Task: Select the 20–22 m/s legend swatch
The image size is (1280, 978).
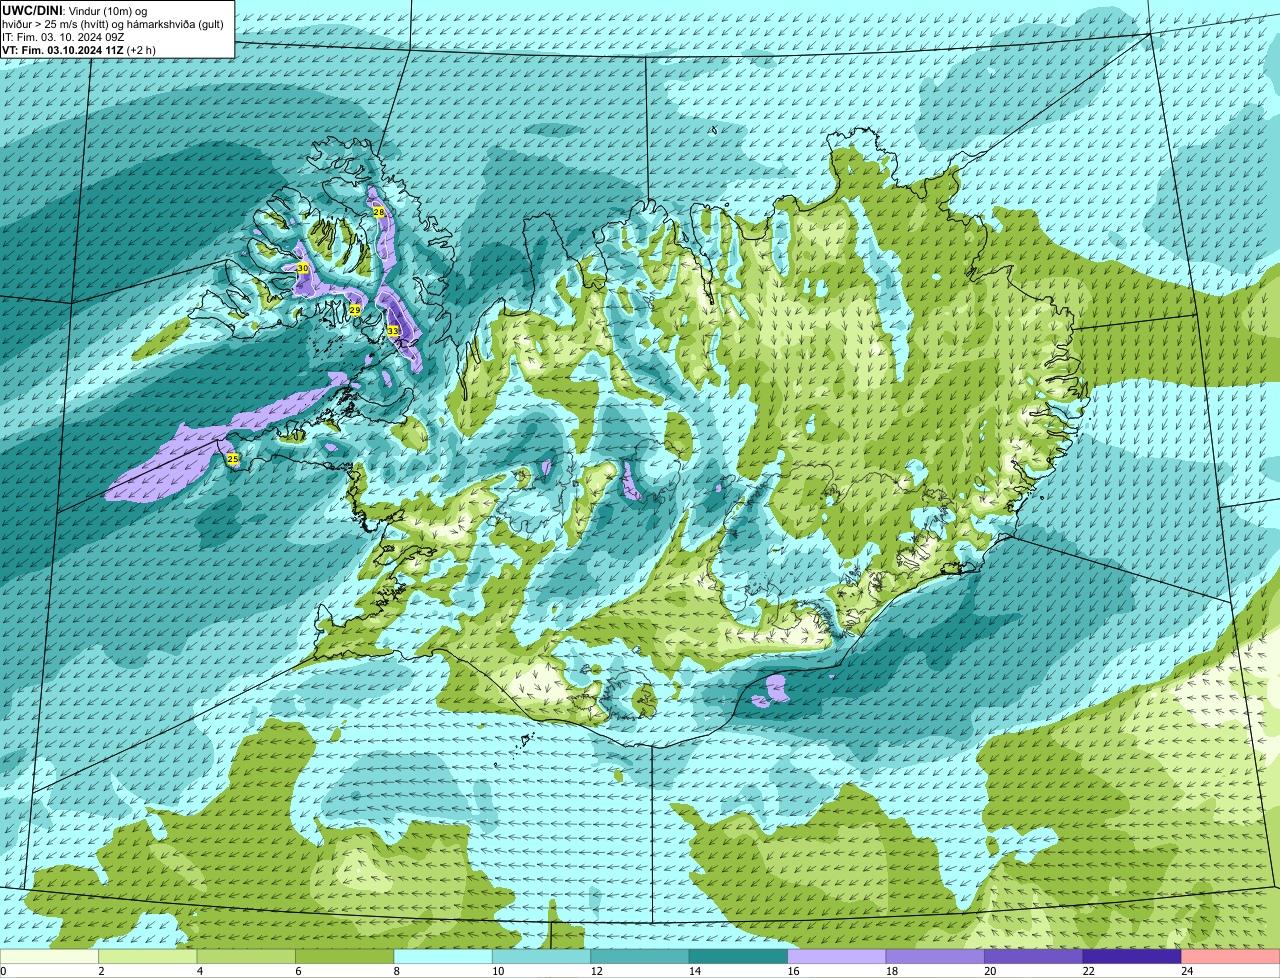Action: [1034, 957]
